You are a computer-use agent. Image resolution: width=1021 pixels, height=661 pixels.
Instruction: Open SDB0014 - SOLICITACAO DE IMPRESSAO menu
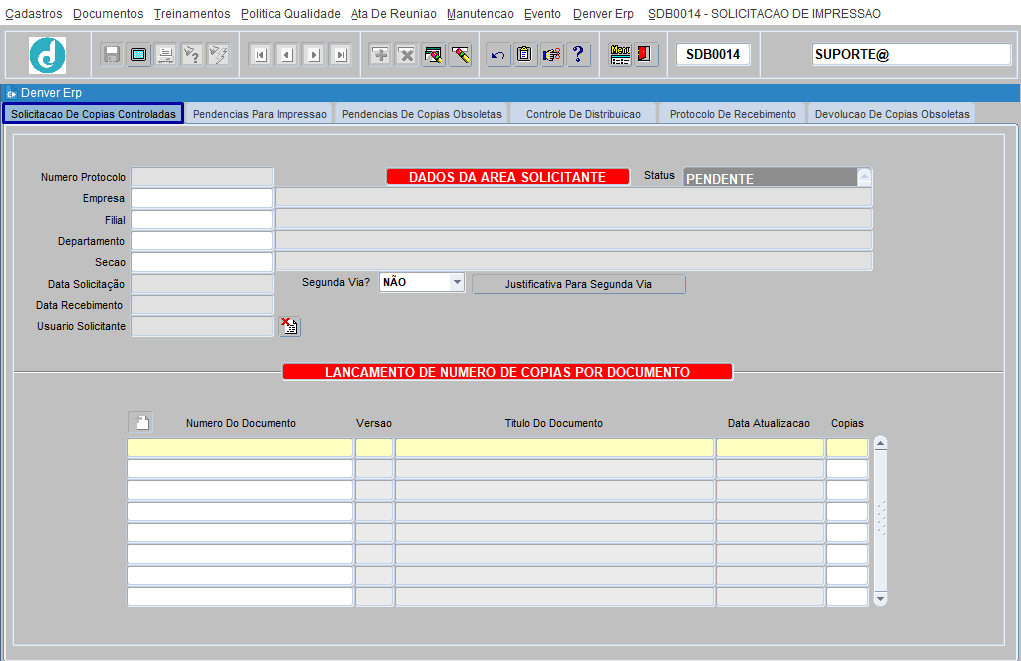click(764, 14)
